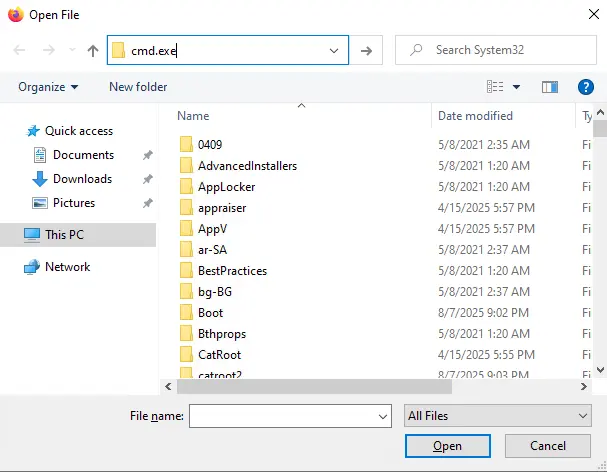This screenshot has width=607, height=474.
Task: Open the view options dropdown
Action: pyautogui.click(x=516, y=87)
